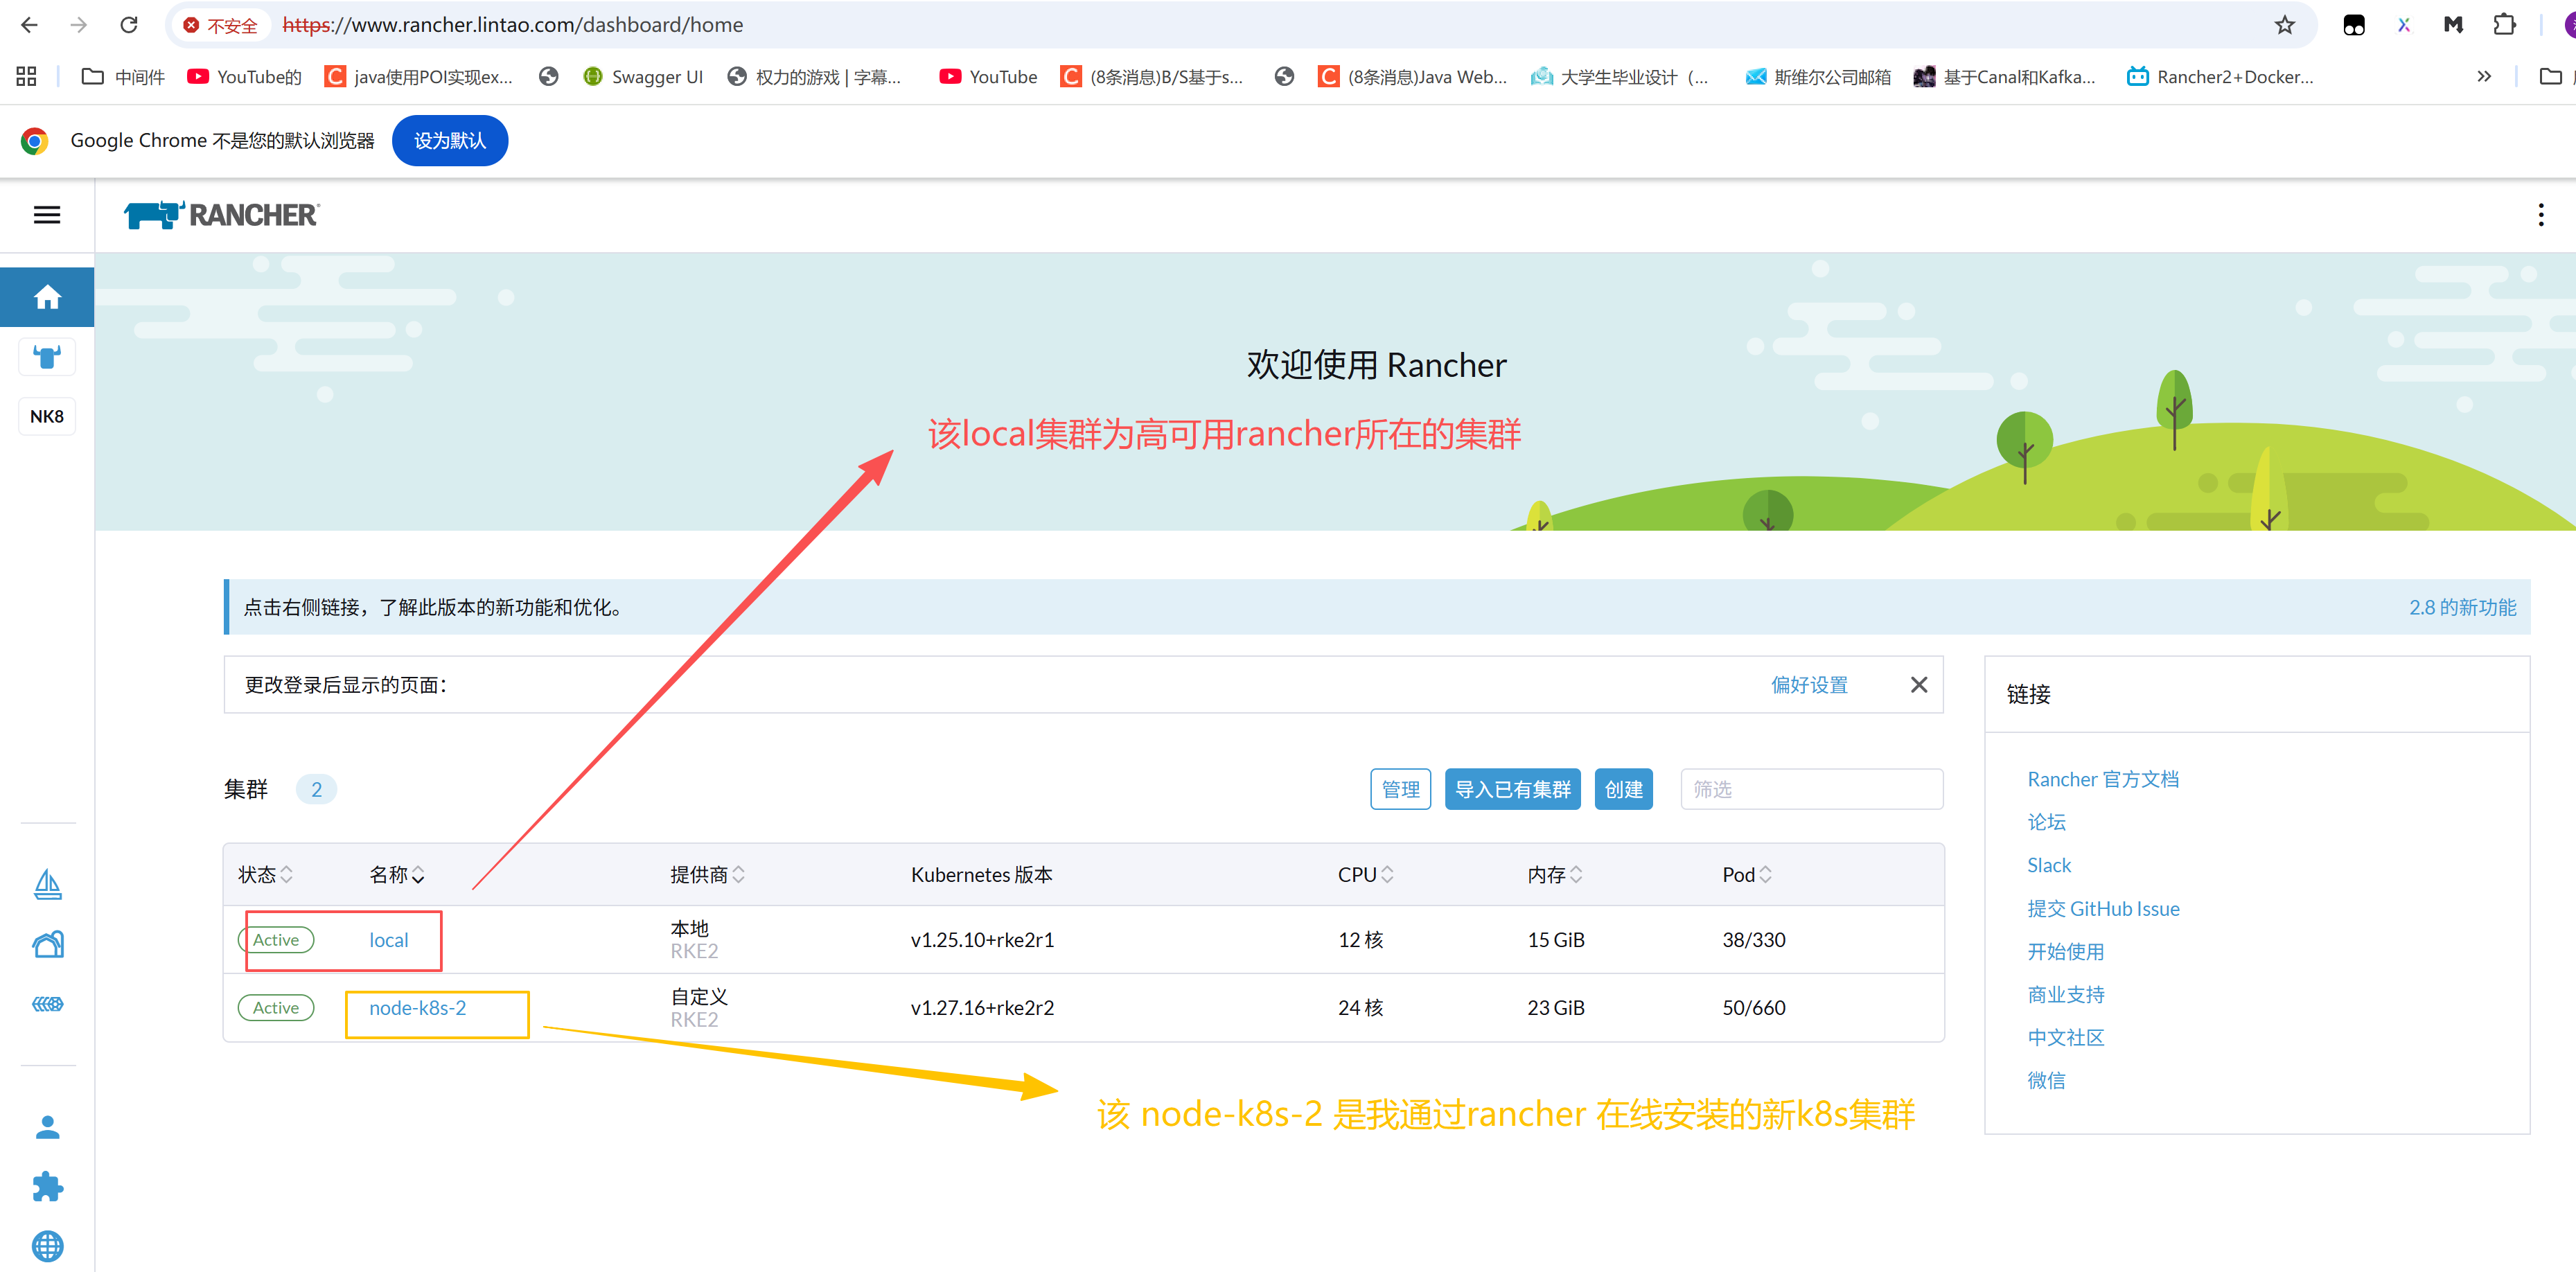Open Users & Authentication person icon

click(x=47, y=1127)
